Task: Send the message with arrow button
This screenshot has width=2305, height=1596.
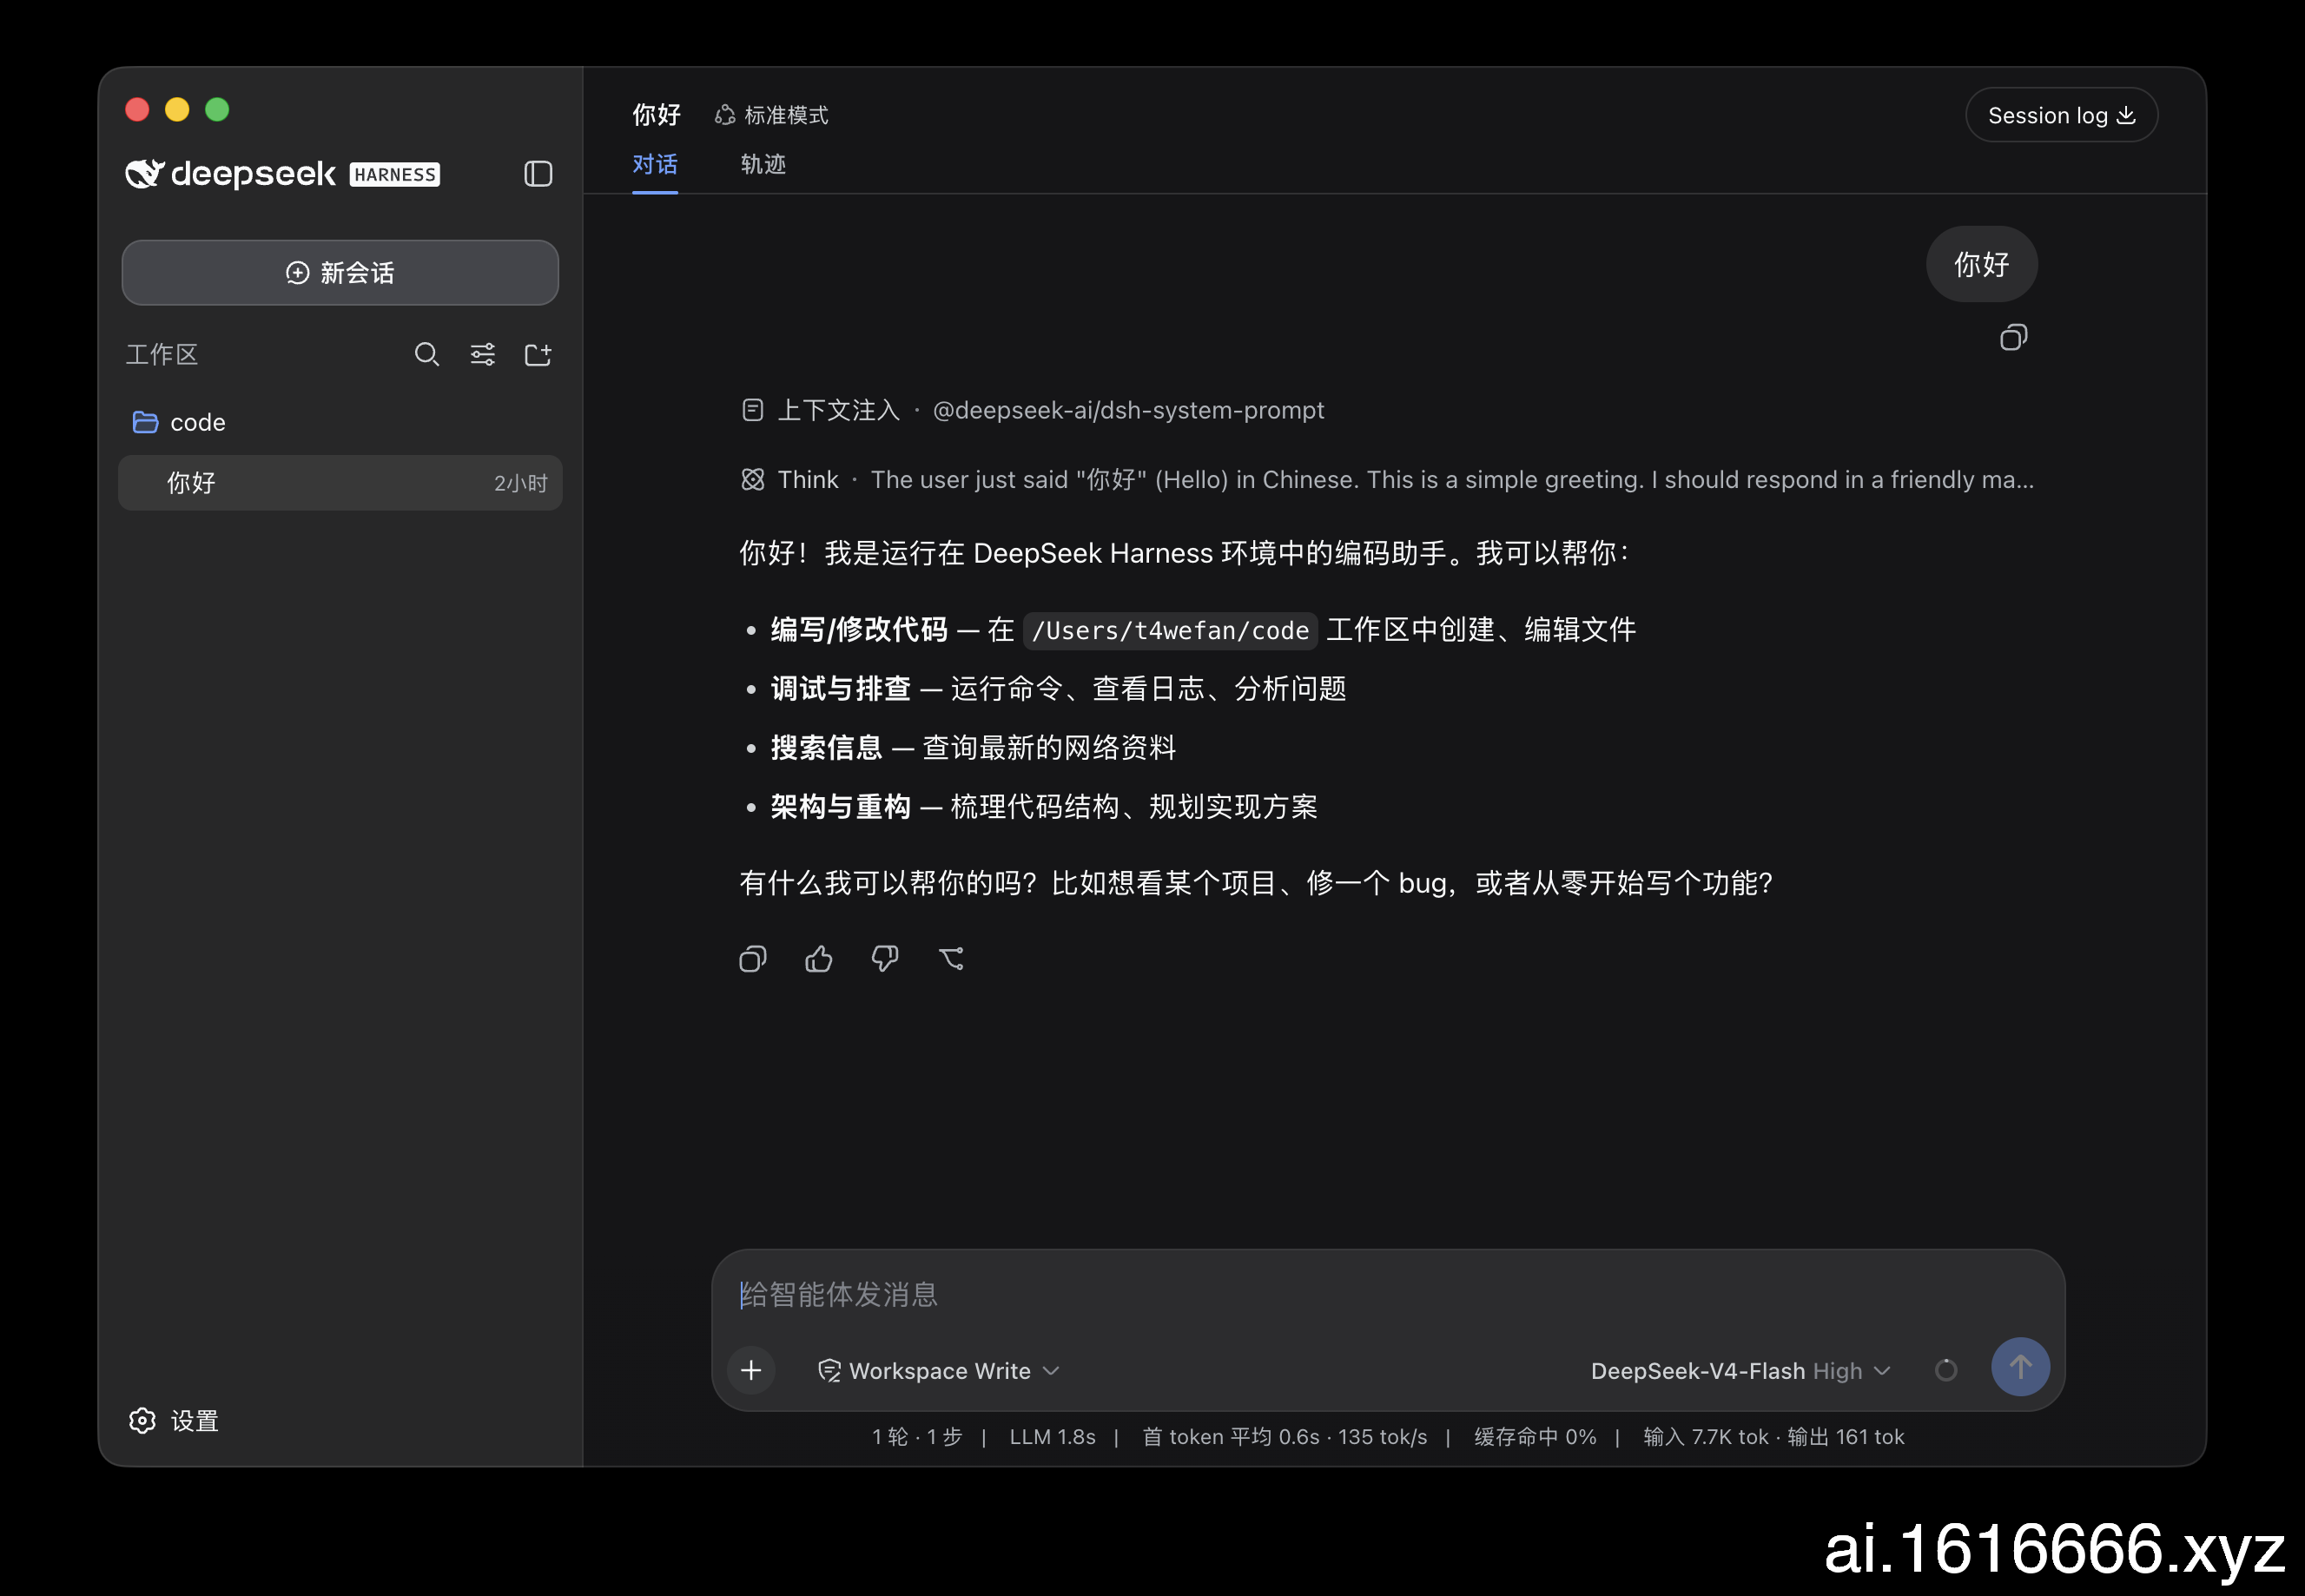Action: (2020, 1367)
